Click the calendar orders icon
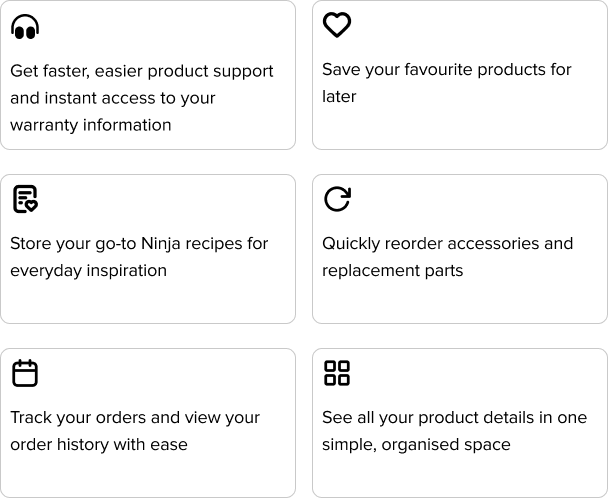The height and width of the screenshot is (498, 608). [25, 374]
